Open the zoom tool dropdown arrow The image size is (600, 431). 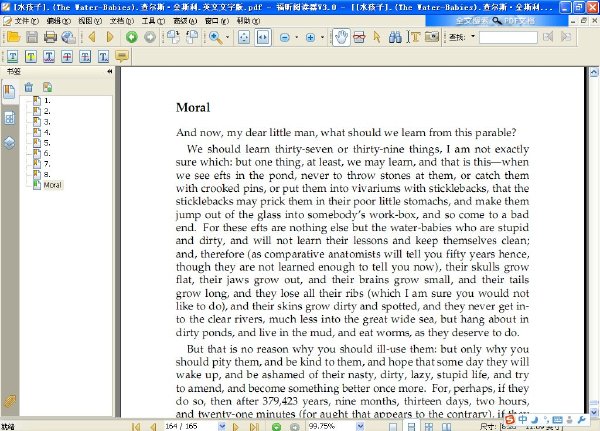pyautogui.click(x=228, y=37)
